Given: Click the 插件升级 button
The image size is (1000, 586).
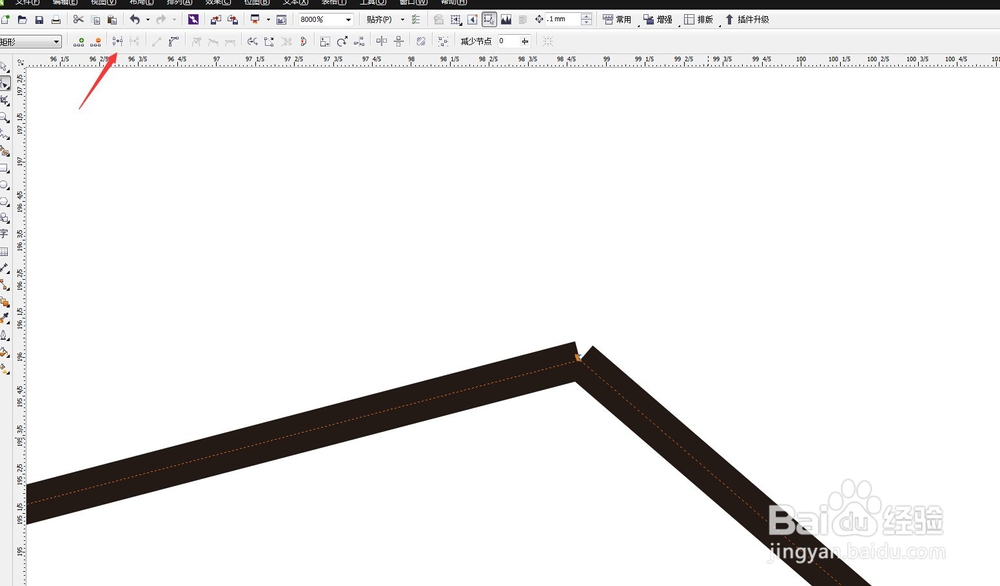Looking at the screenshot, I should click(747, 20).
